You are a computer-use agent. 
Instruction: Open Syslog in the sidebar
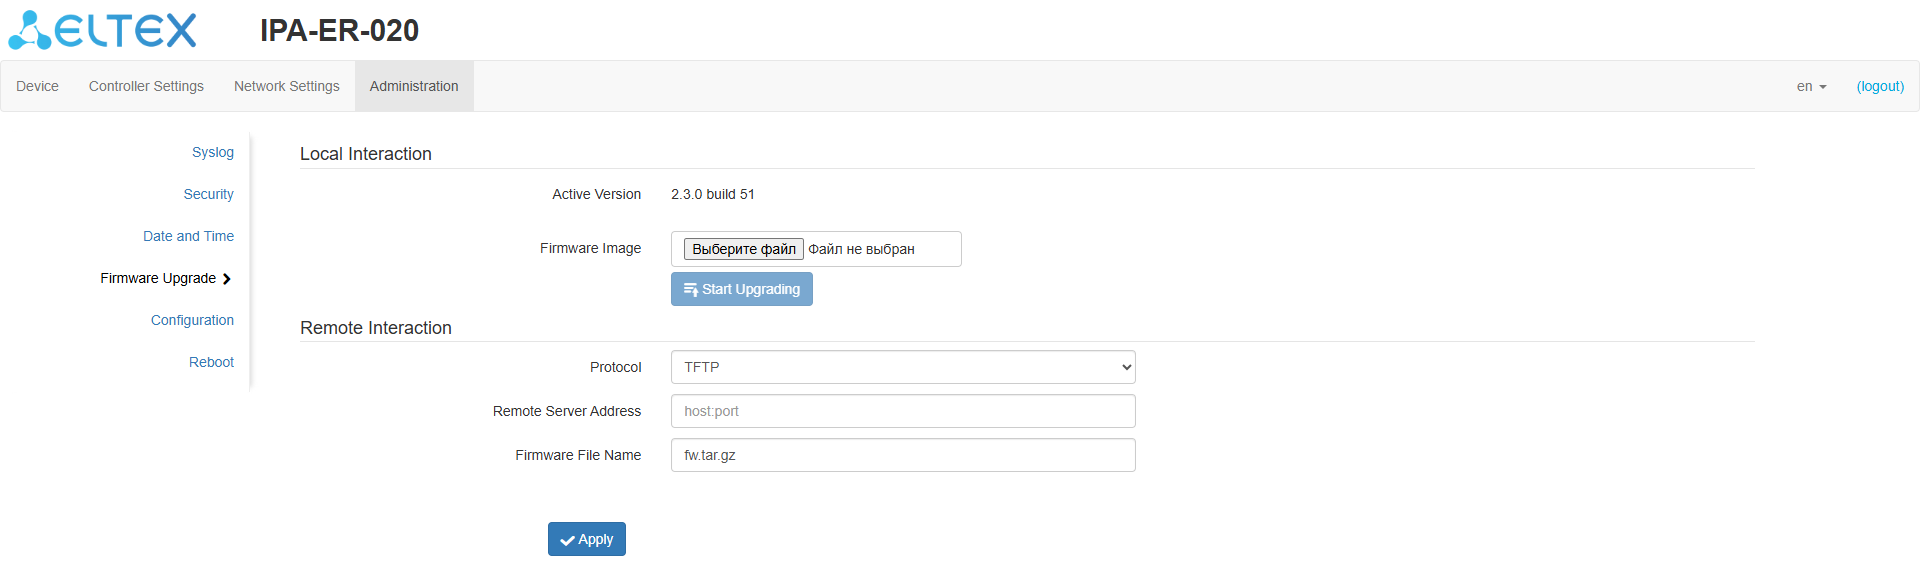(x=213, y=153)
